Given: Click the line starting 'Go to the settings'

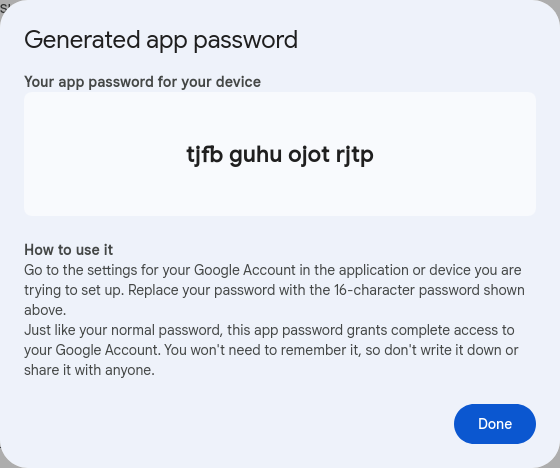Looking at the screenshot, I should point(273,270).
